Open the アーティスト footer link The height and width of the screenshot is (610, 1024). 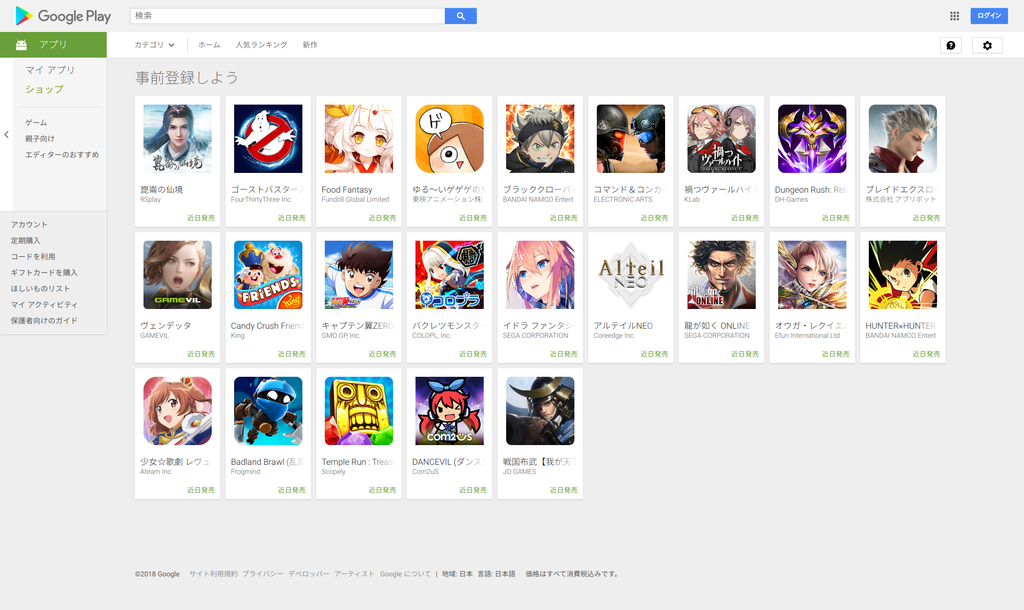point(355,574)
